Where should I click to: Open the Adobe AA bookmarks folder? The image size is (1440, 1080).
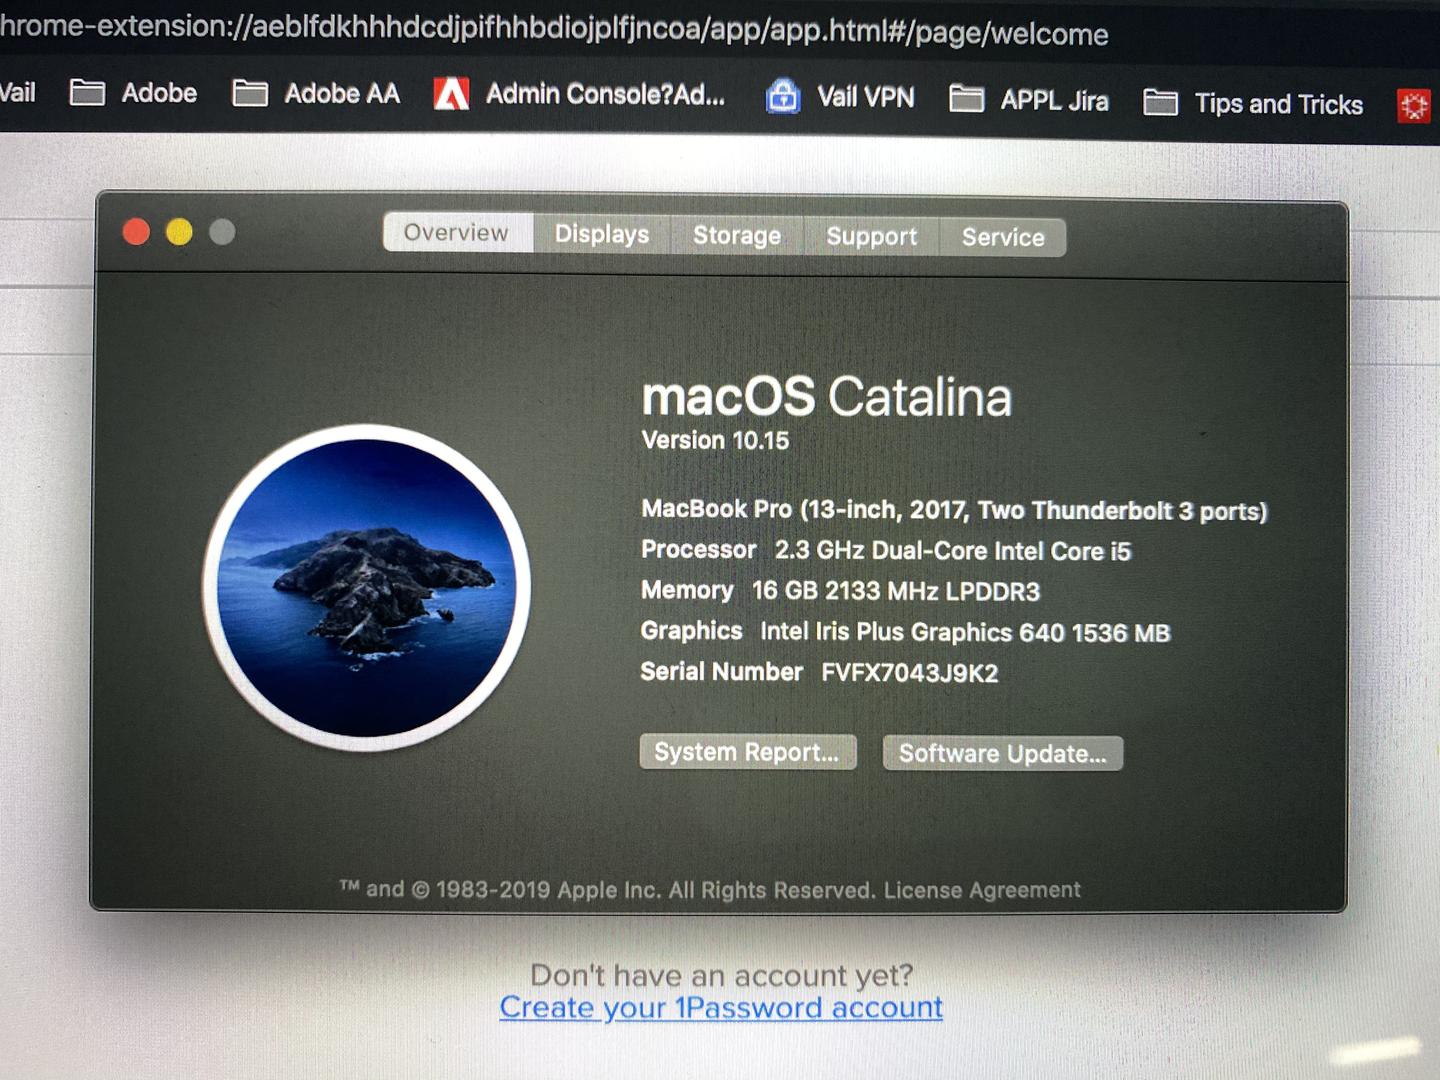pos(316,94)
